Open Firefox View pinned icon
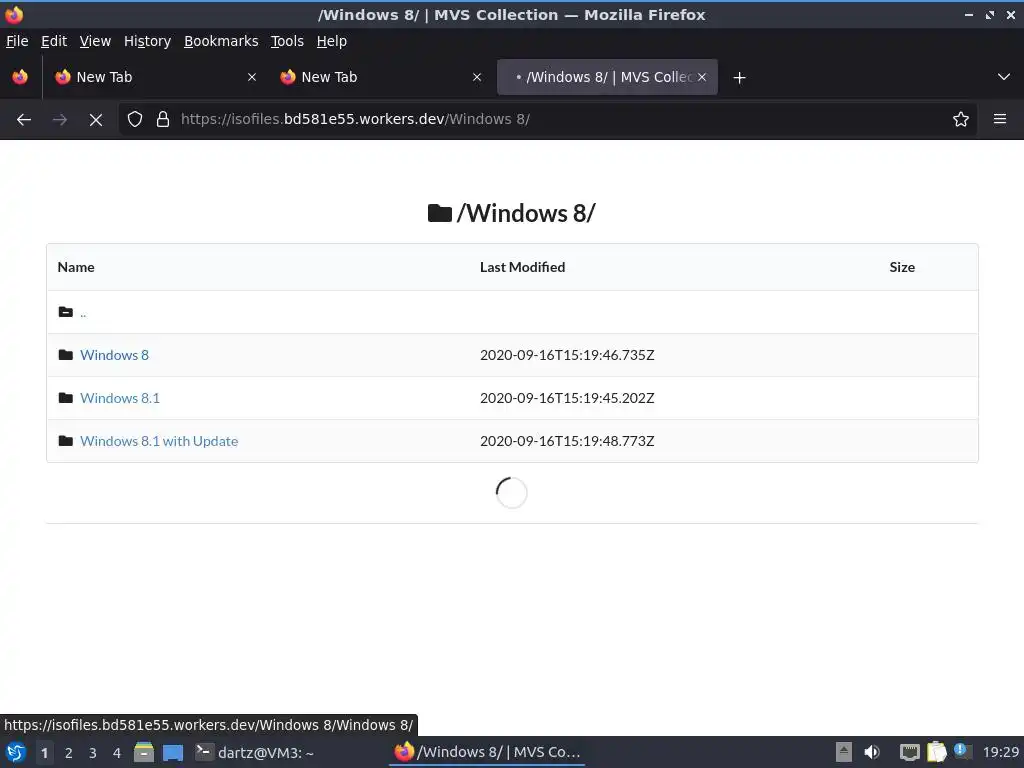Viewport: 1024px width, 768px height. pyautogui.click(x=20, y=77)
